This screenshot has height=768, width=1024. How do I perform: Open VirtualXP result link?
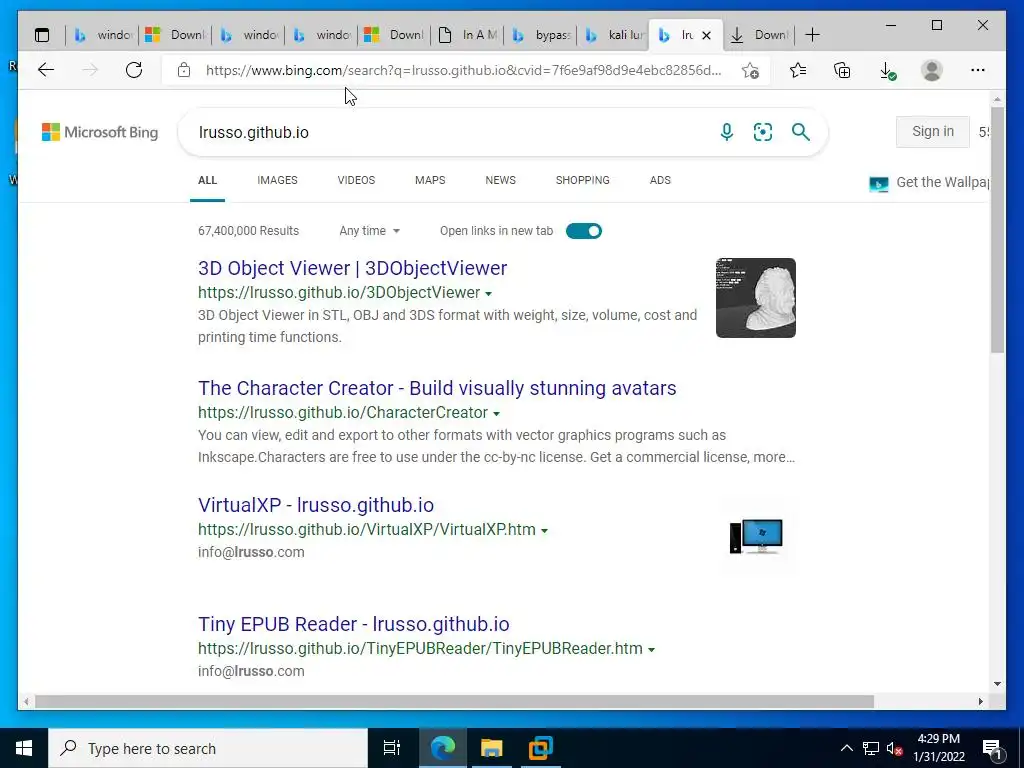coord(316,505)
